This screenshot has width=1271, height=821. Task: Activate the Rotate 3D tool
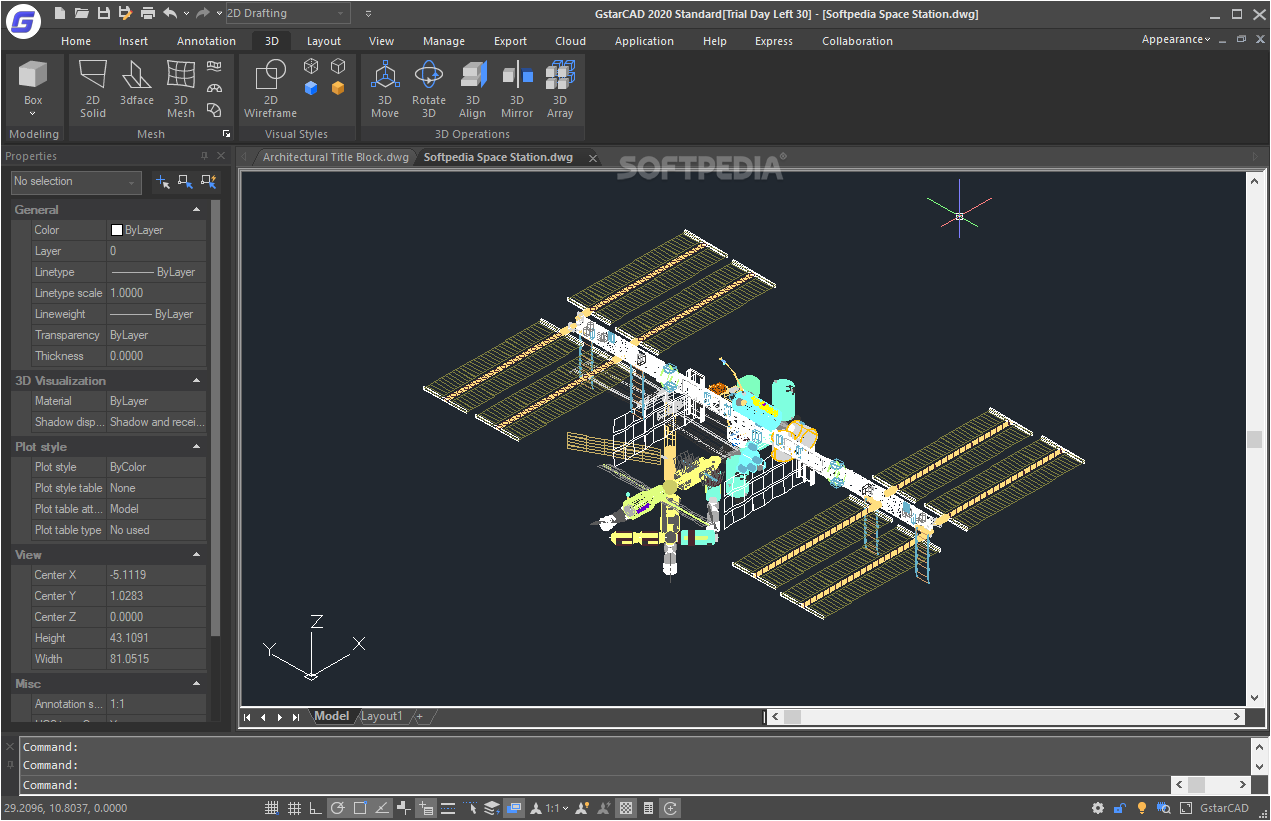click(429, 88)
